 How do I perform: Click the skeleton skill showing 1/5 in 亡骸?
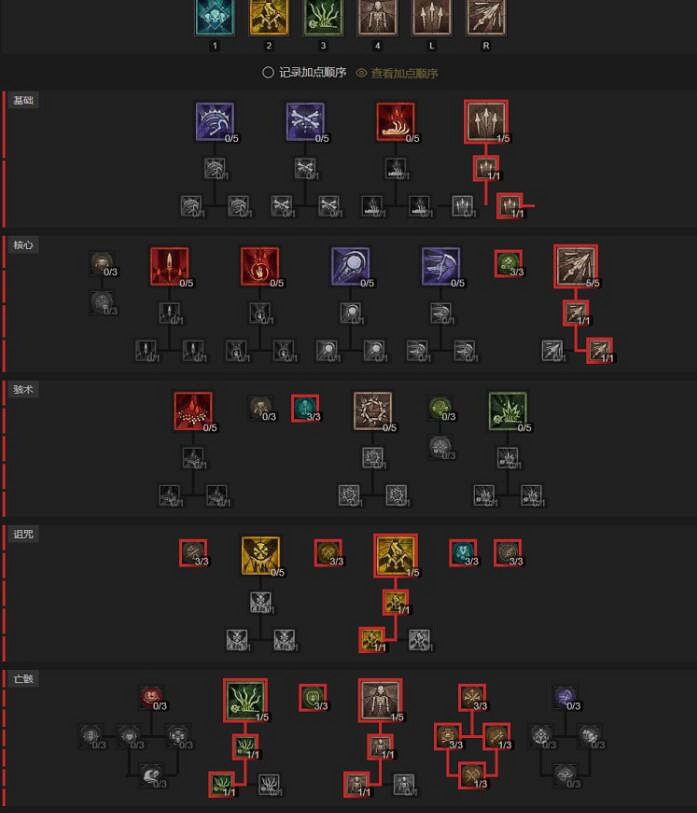tap(380, 700)
